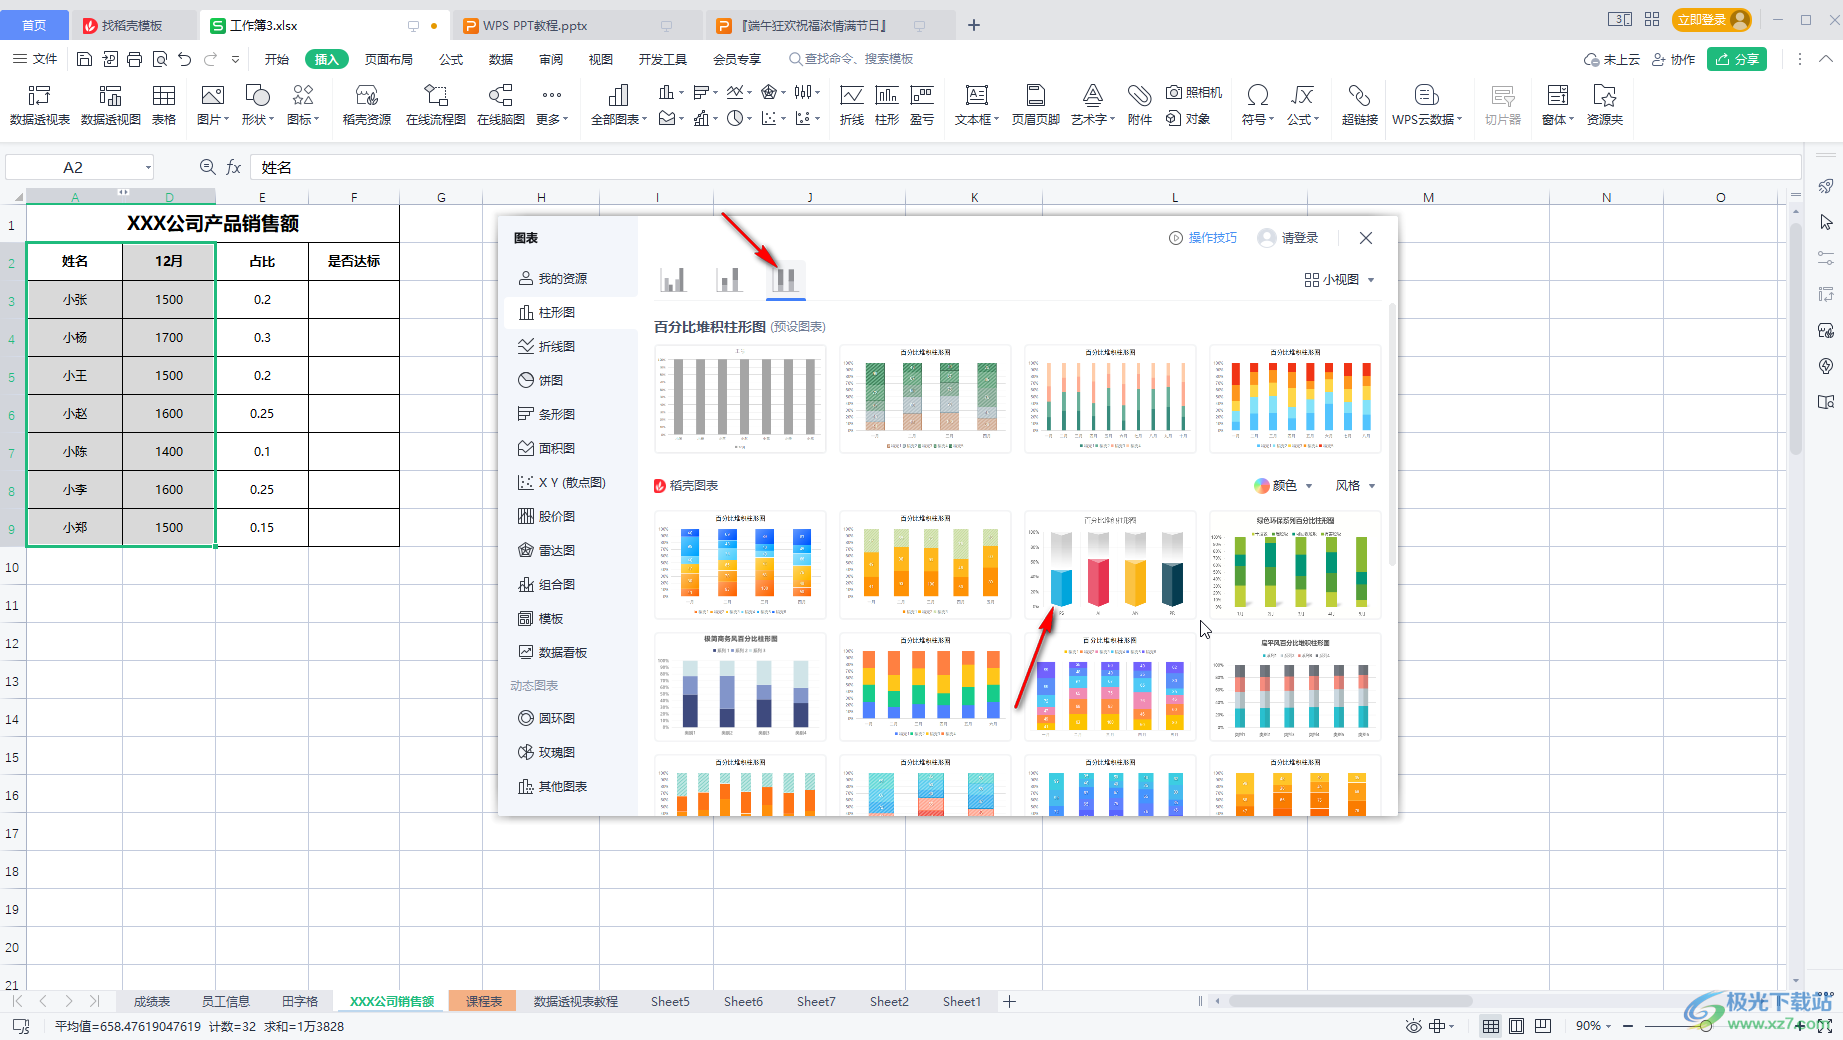Switch to the 成绩表 sheet tab
Screen dimensions: 1843x1040
152,1001
